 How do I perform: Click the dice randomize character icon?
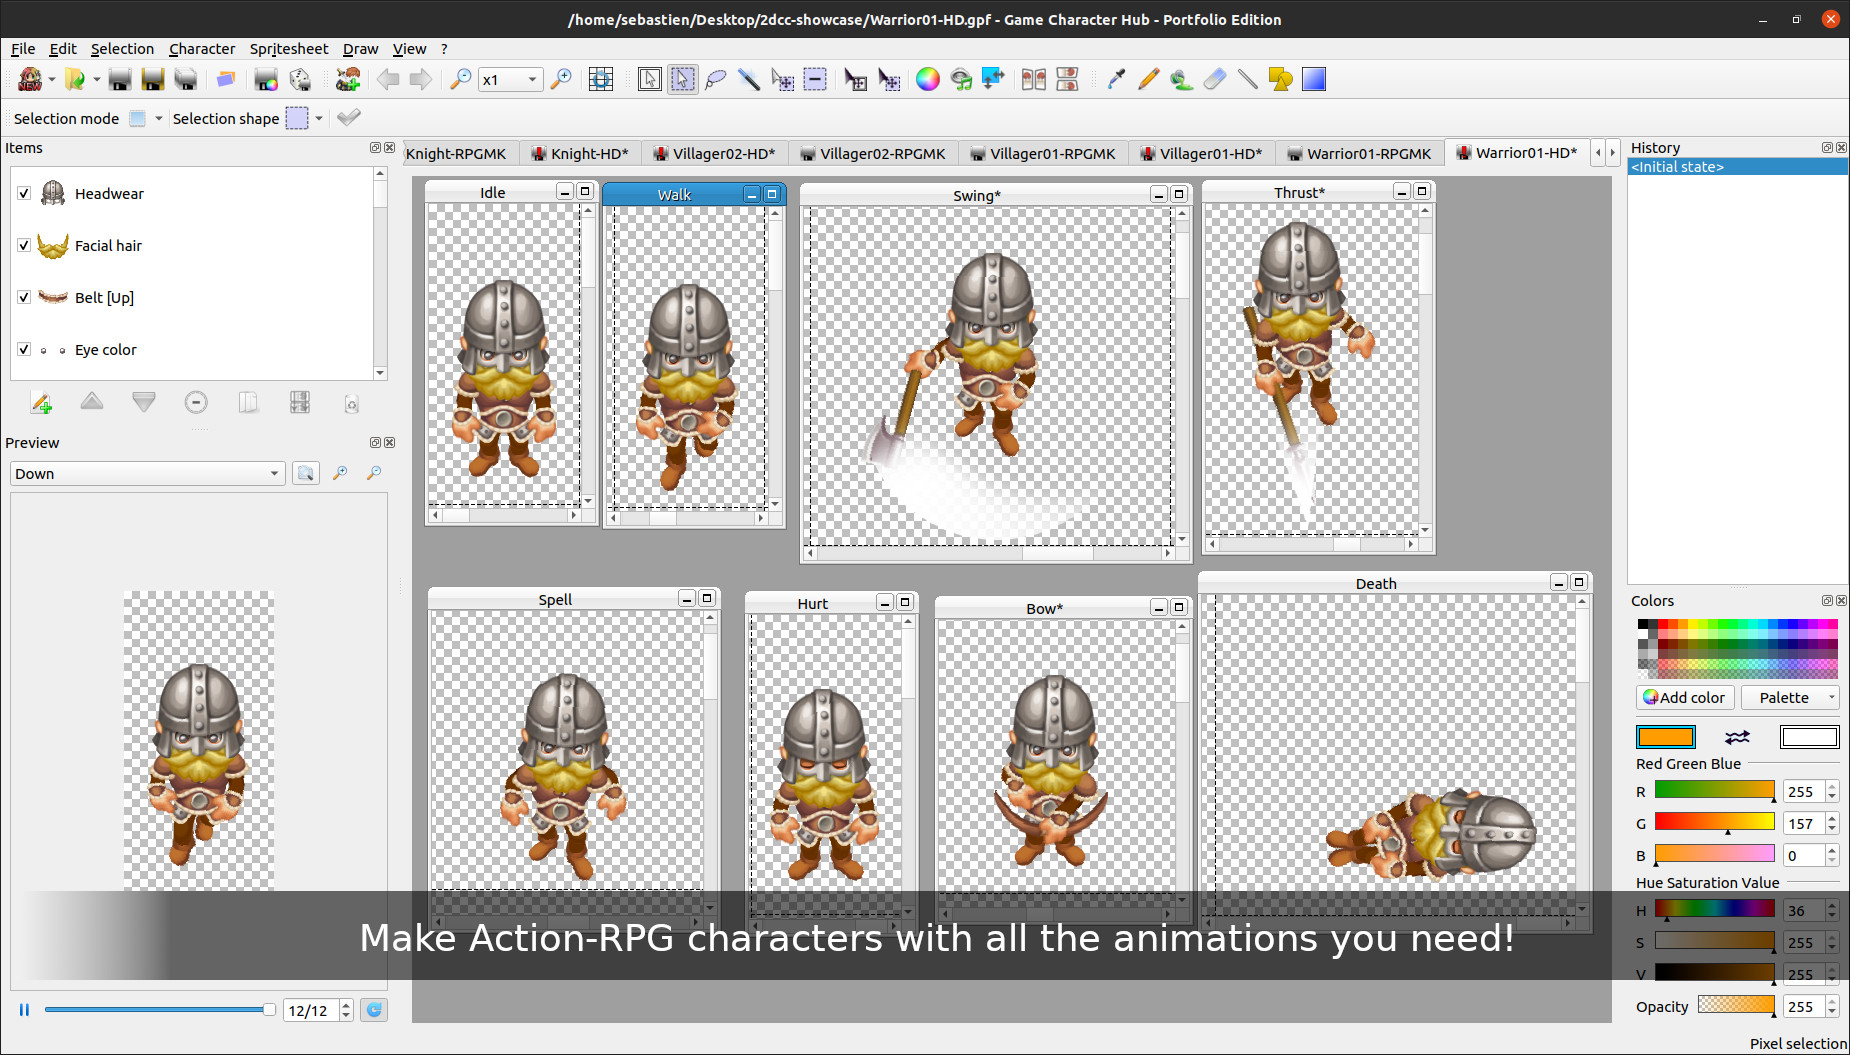tap(300, 80)
